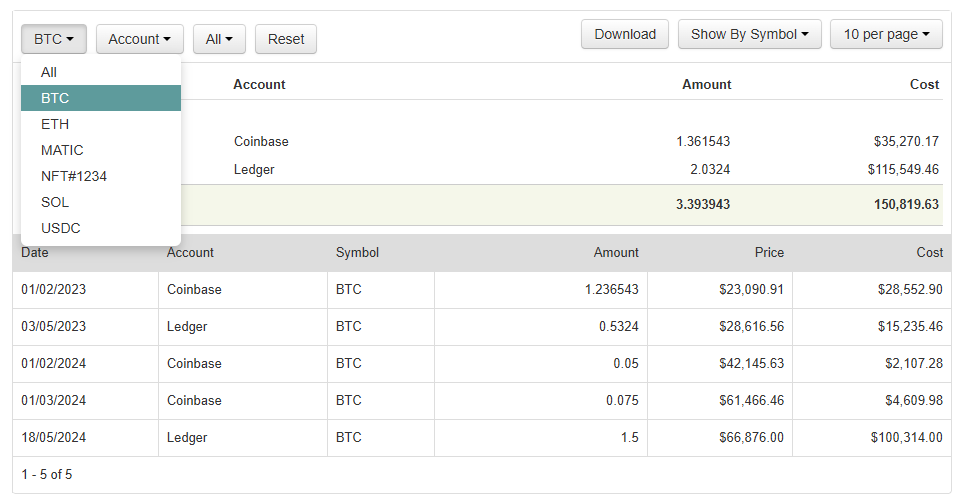Sort by the Date column header
Image resolution: width=955 pixels, height=501 pixels.
coord(35,253)
